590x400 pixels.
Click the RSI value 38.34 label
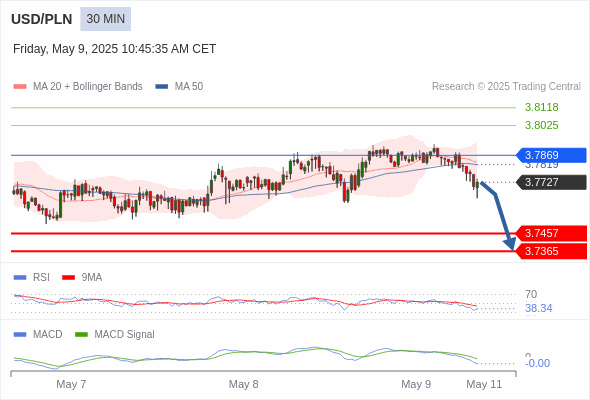[x=538, y=308]
